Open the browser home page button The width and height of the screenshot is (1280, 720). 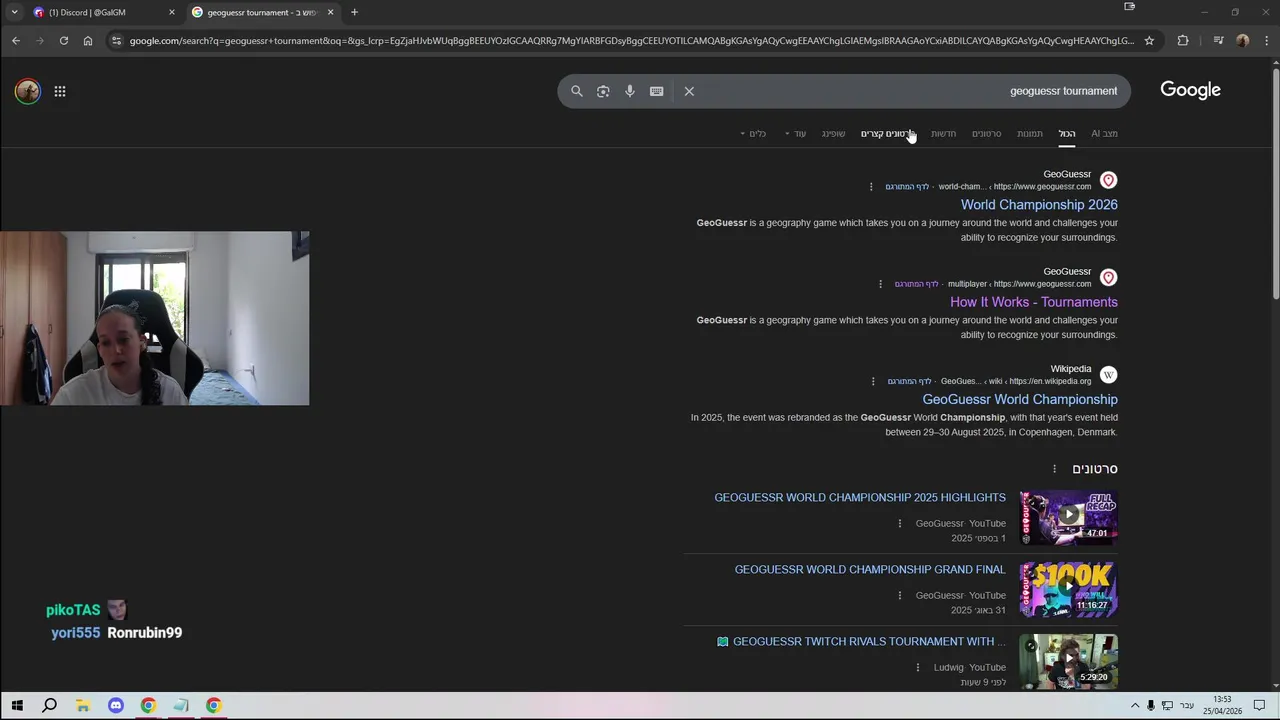(x=88, y=41)
